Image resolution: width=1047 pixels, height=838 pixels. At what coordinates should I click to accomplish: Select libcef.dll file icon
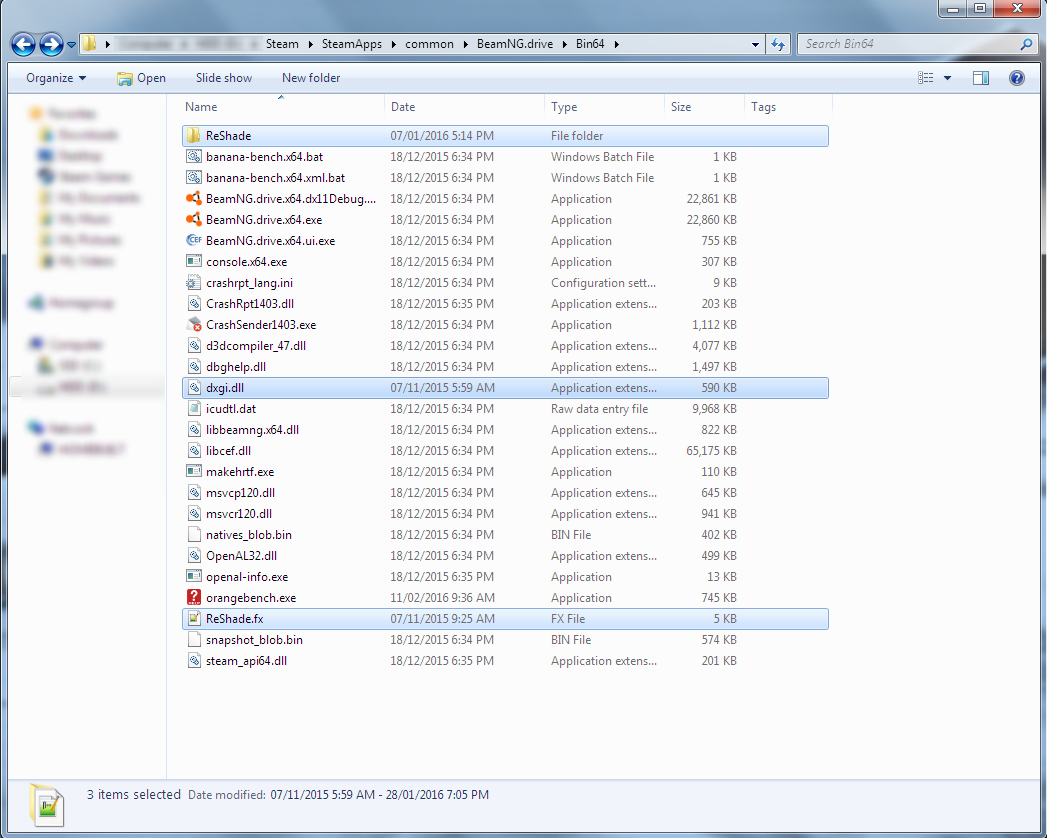pyautogui.click(x=194, y=451)
